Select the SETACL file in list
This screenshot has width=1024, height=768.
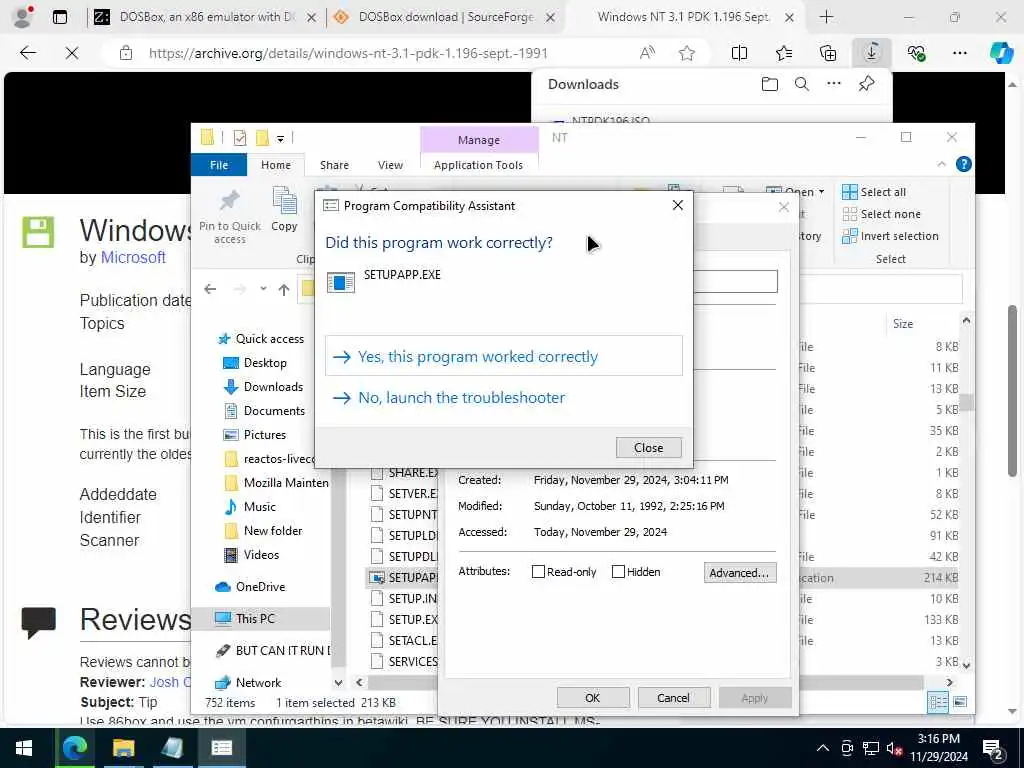tap(404, 641)
